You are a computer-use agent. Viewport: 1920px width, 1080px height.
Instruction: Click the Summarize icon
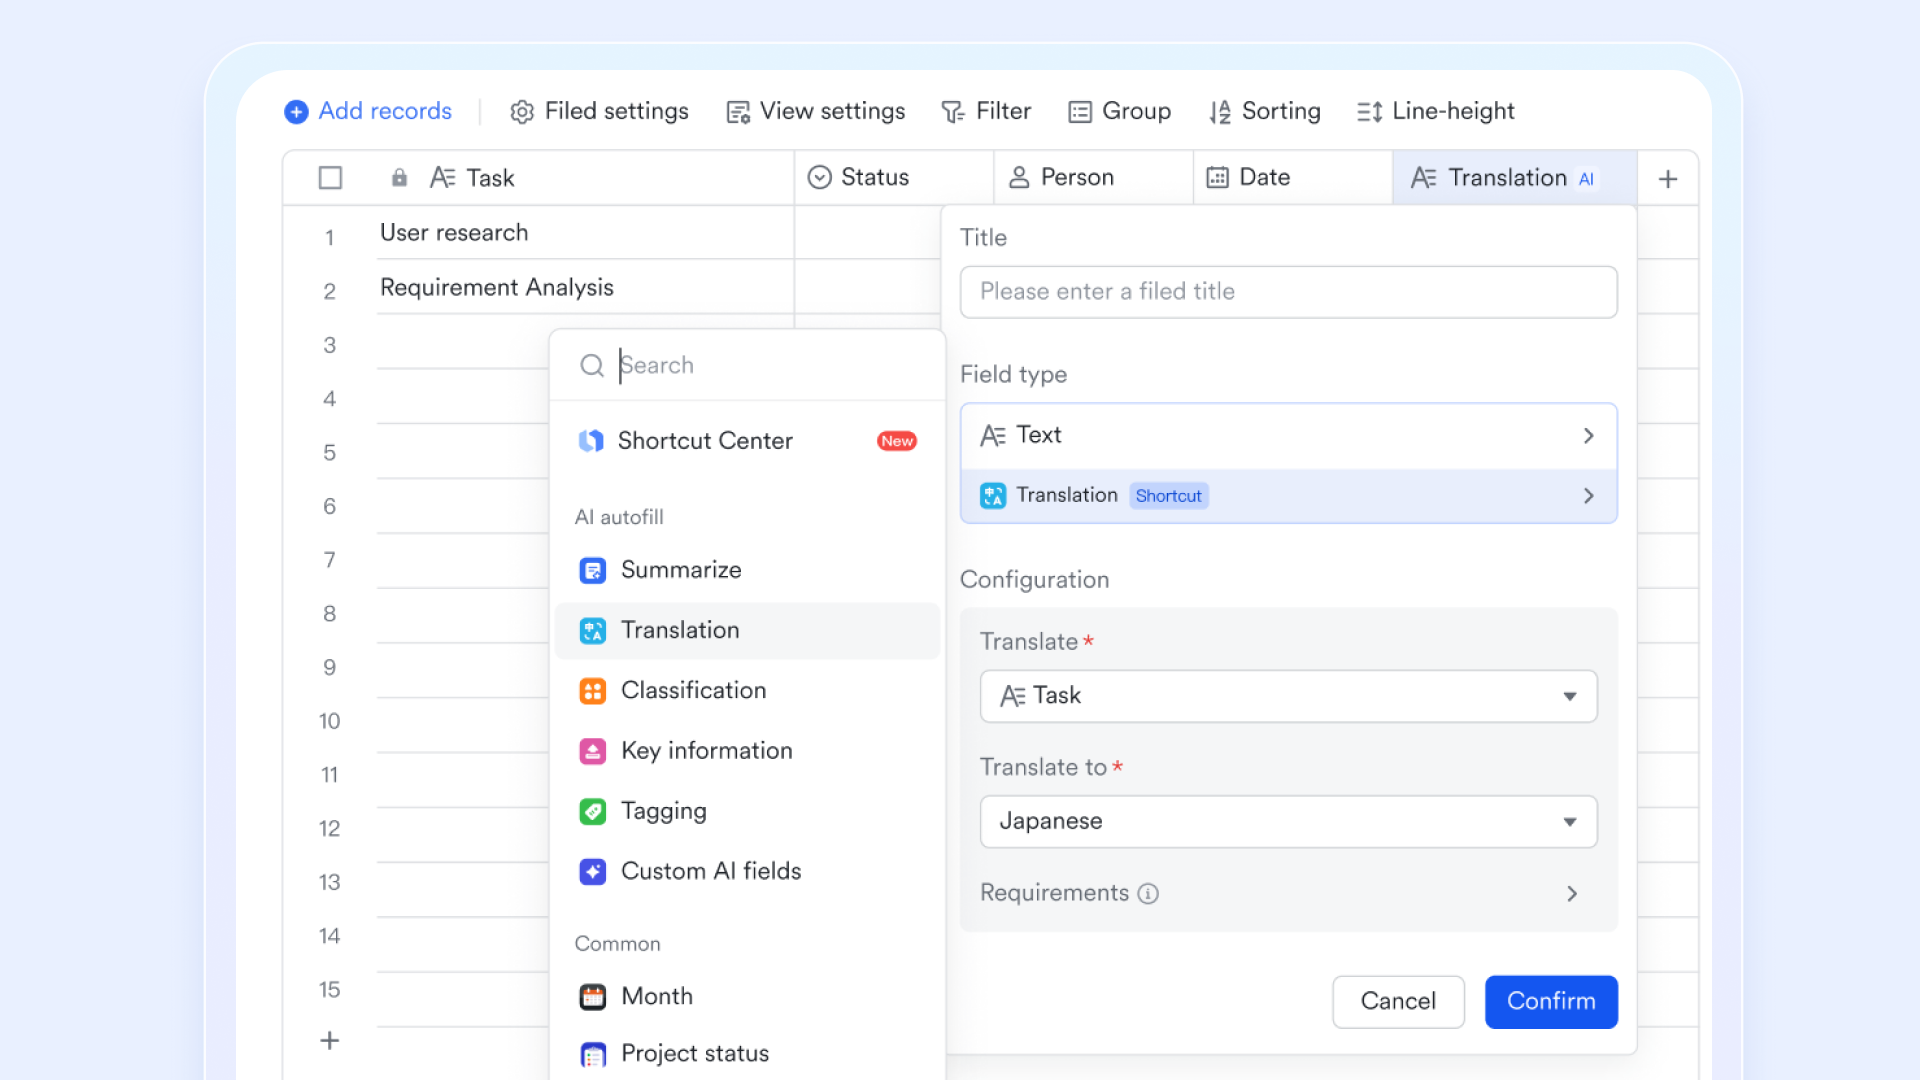pos(593,570)
